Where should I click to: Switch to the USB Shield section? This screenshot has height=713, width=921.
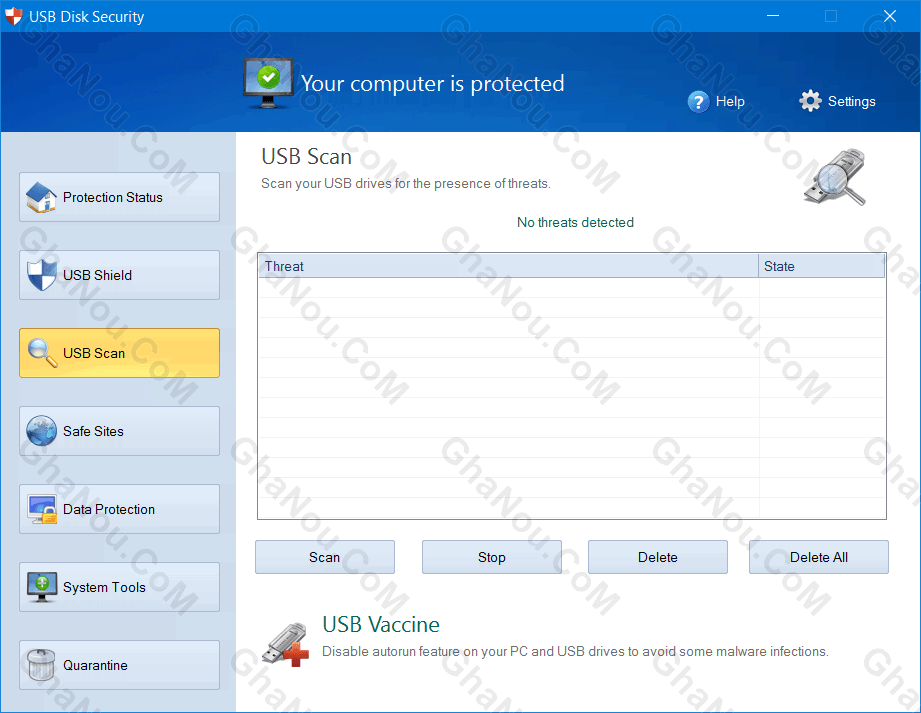tap(119, 275)
